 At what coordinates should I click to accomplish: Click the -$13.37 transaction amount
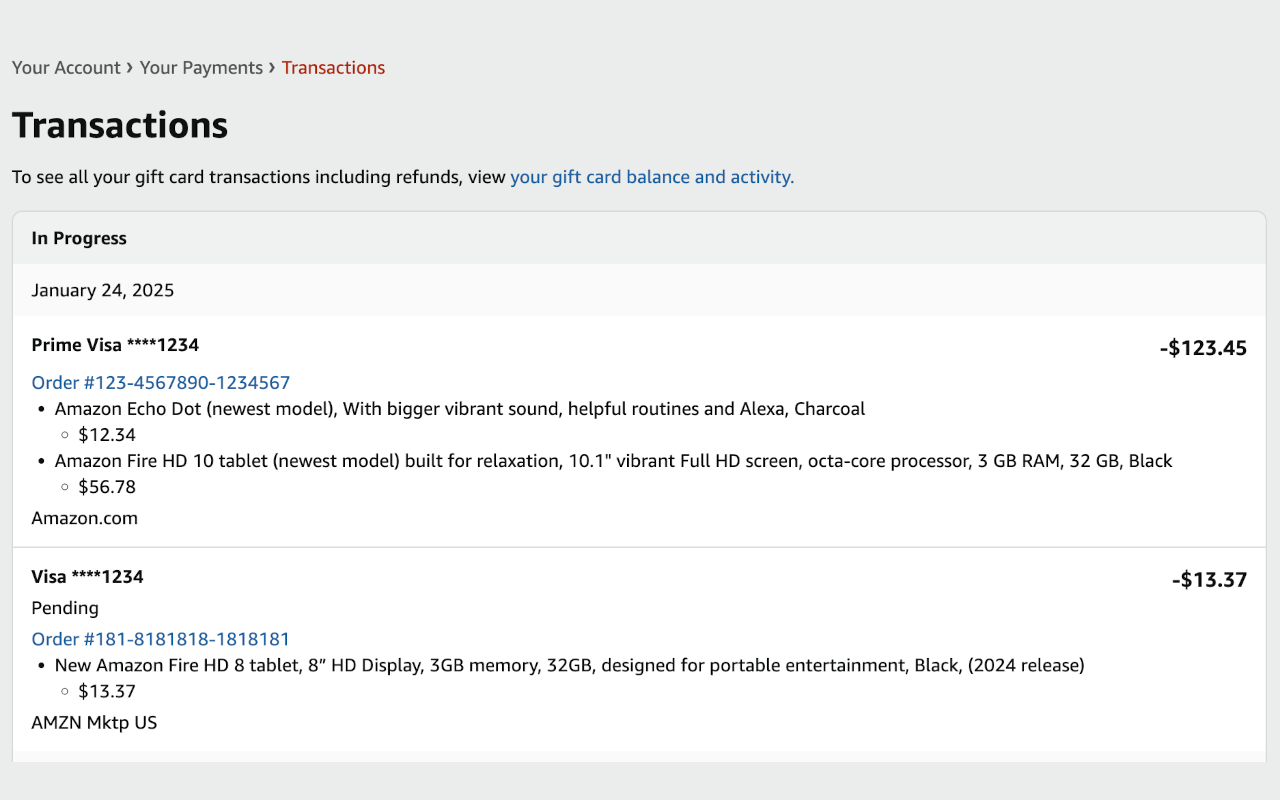1209,580
